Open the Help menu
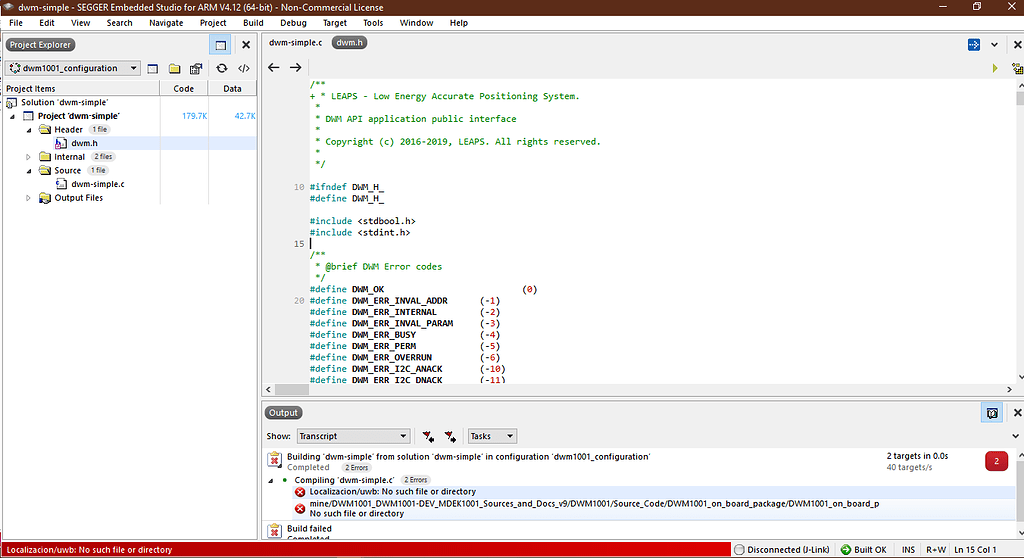The image size is (1024, 558). [x=458, y=23]
